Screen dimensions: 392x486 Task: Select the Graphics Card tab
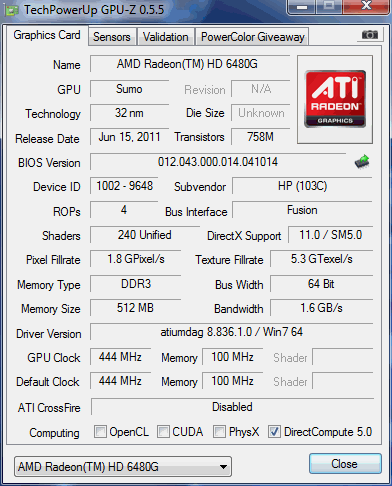pyautogui.click(x=47, y=35)
